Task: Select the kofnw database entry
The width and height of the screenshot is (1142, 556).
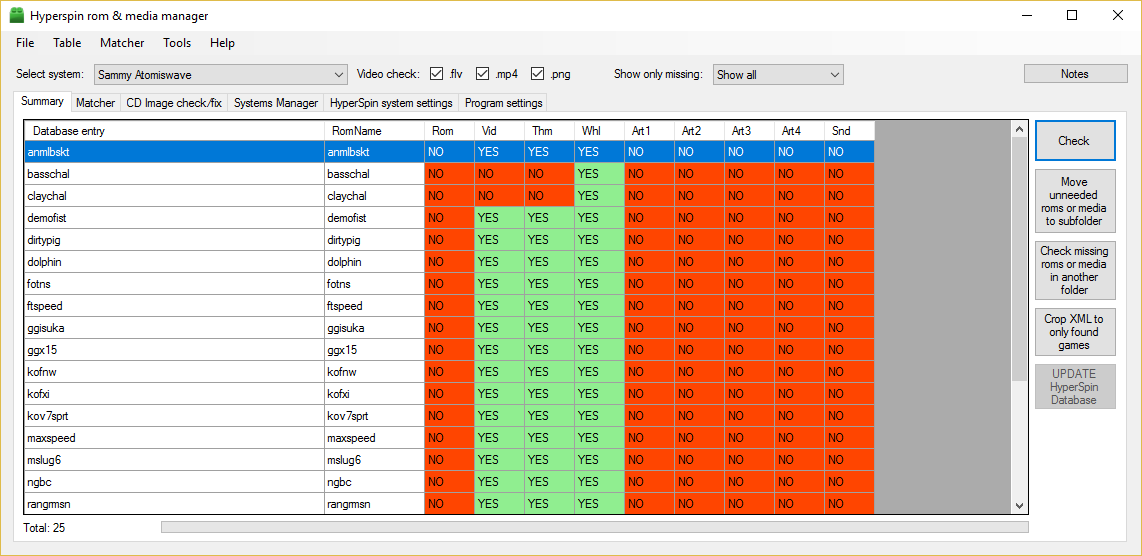Action: pyautogui.click(x=174, y=372)
